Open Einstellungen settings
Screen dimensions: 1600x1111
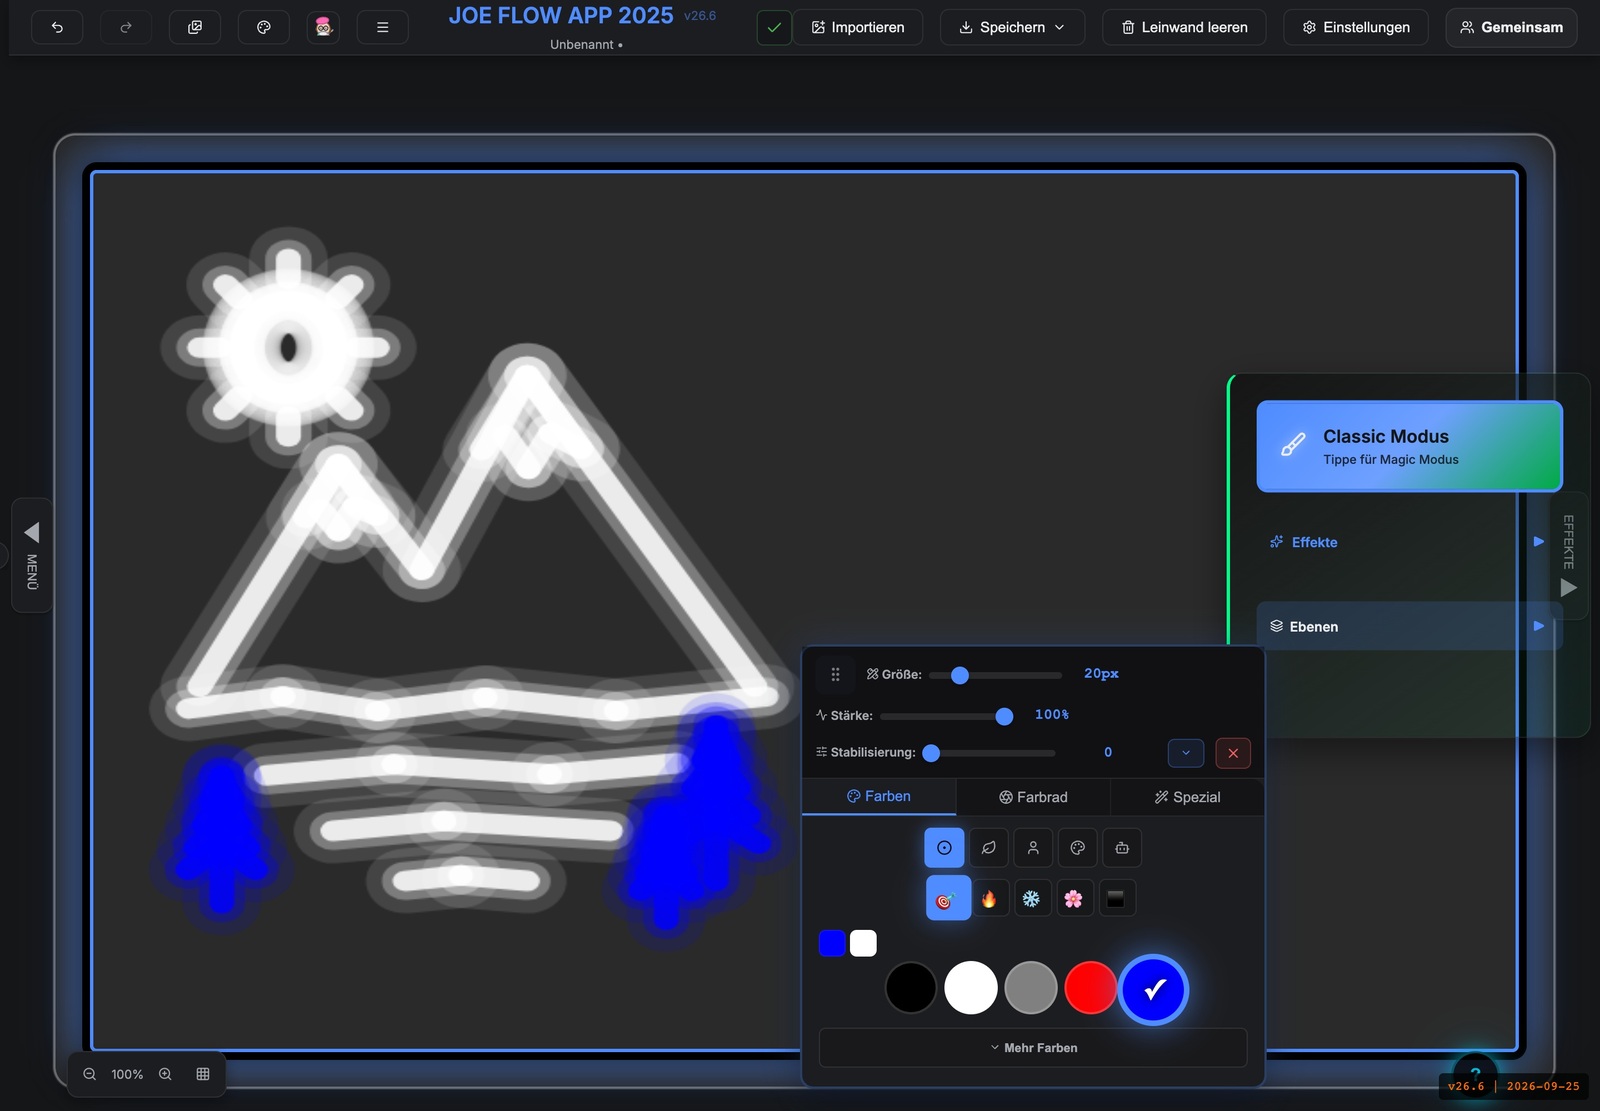pyautogui.click(x=1356, y=27)
